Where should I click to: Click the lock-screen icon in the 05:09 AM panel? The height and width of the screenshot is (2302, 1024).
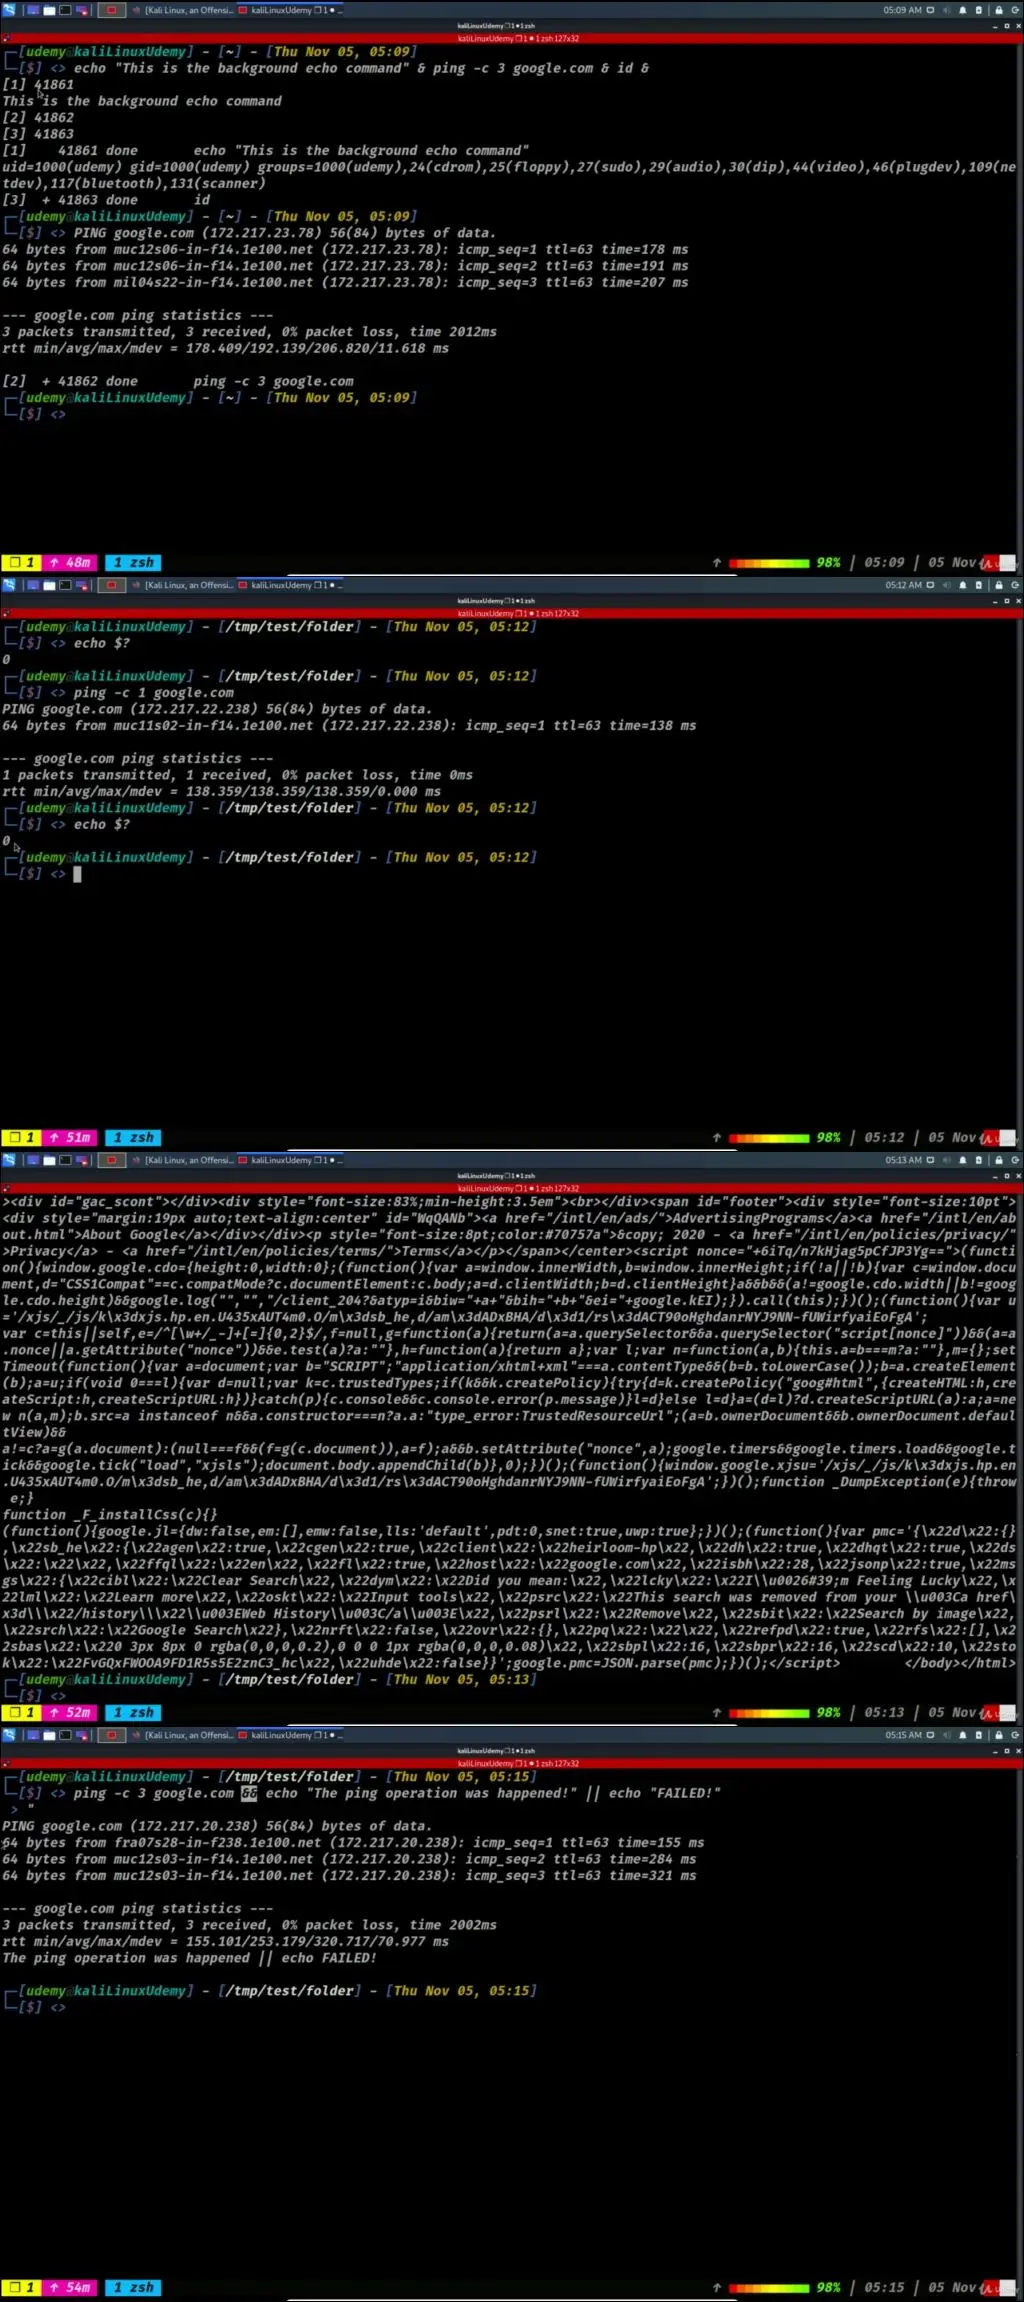pyautogui.click(x=998, y=10)
